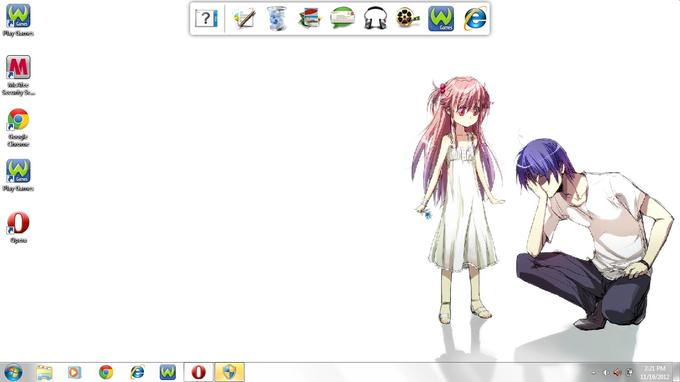Open the network tray icon
The width and height of the screenshot is (680, 382).
629,372
